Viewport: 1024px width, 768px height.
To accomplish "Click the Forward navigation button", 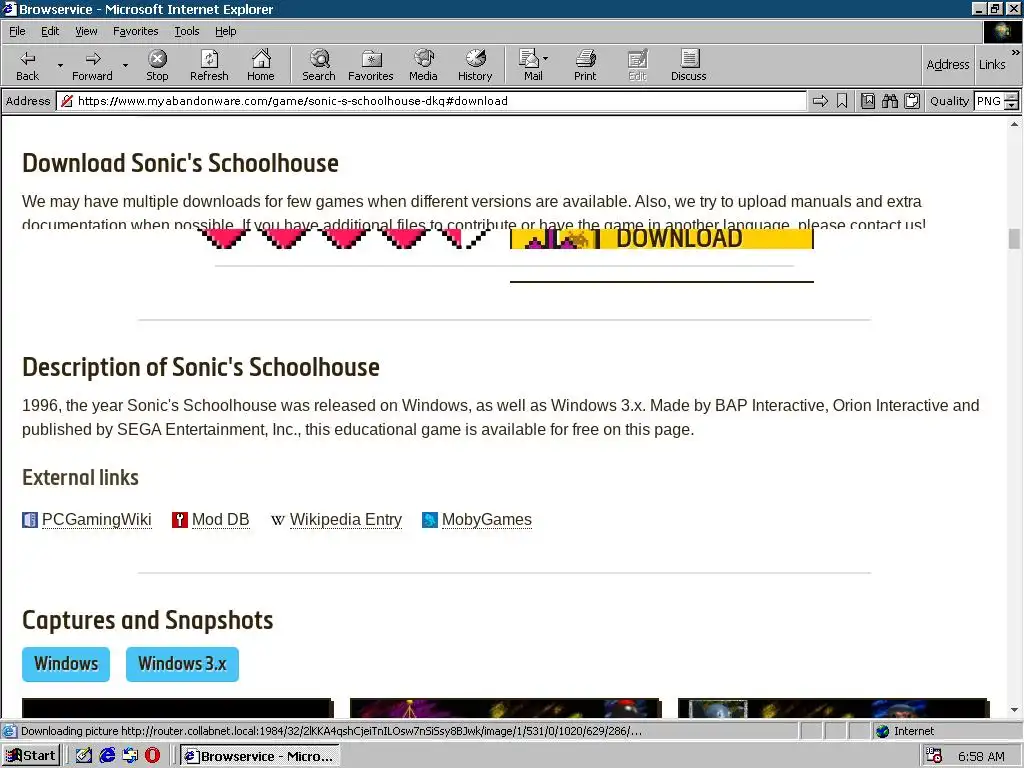I will [92, 65].
